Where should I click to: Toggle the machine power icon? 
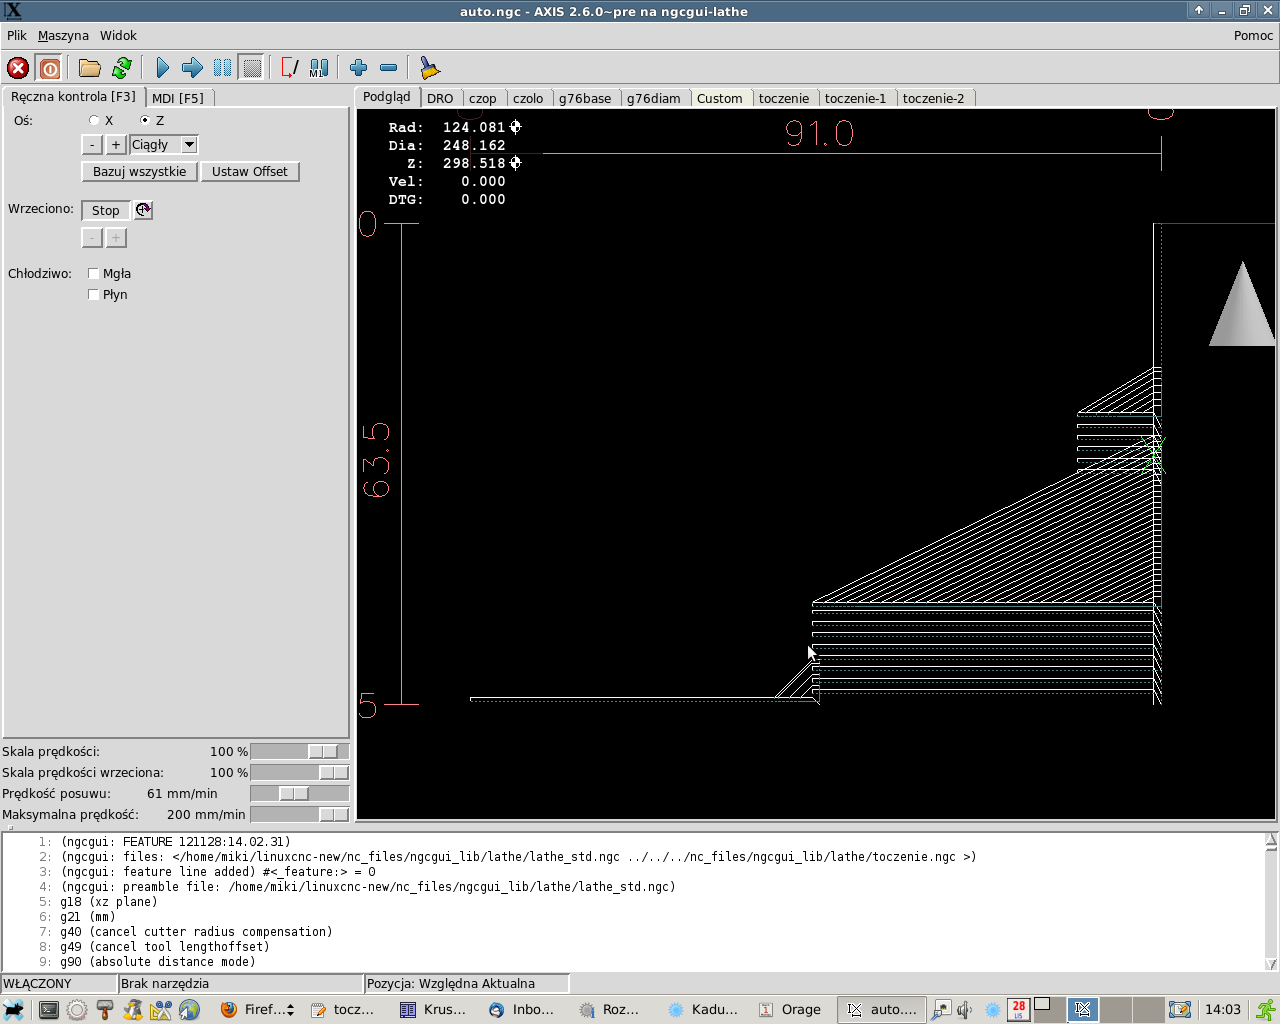point(49,68)
